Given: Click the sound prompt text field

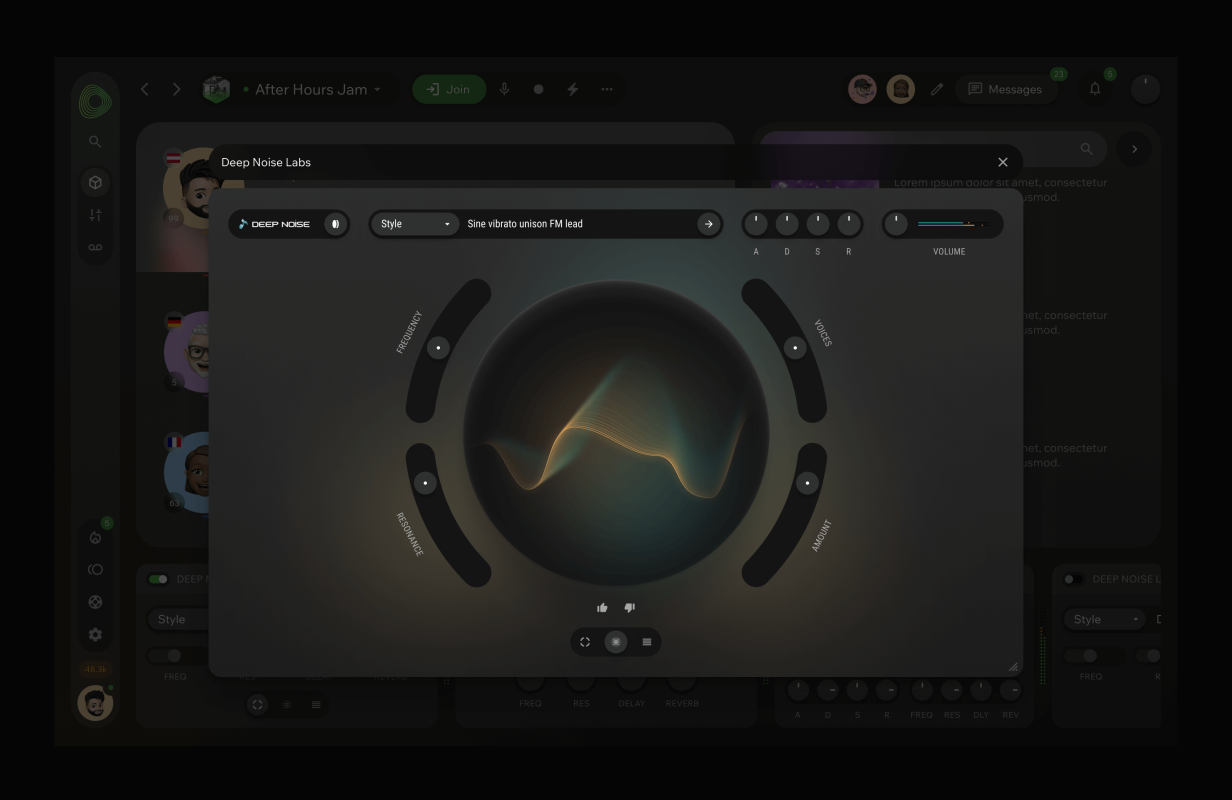Looking at the screenshot, I should coord(575,224).
